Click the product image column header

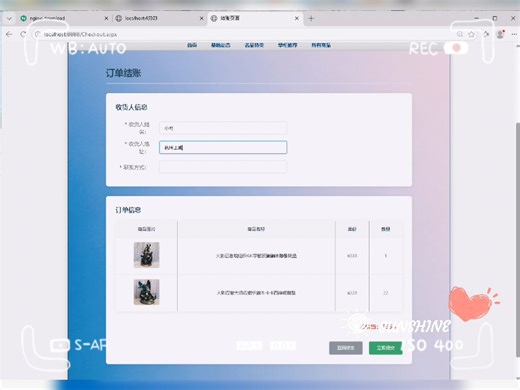pyautogui.click(x=147, y=229)
